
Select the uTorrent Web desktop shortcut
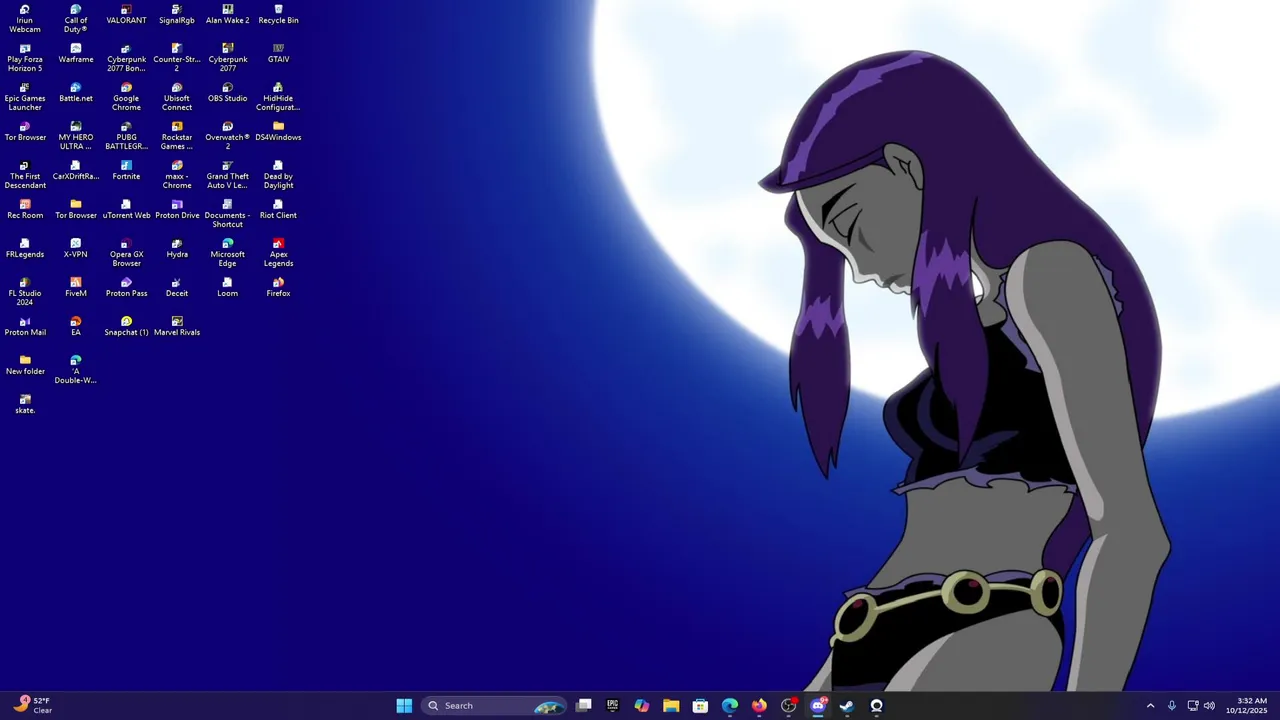(x=126, y=209)
